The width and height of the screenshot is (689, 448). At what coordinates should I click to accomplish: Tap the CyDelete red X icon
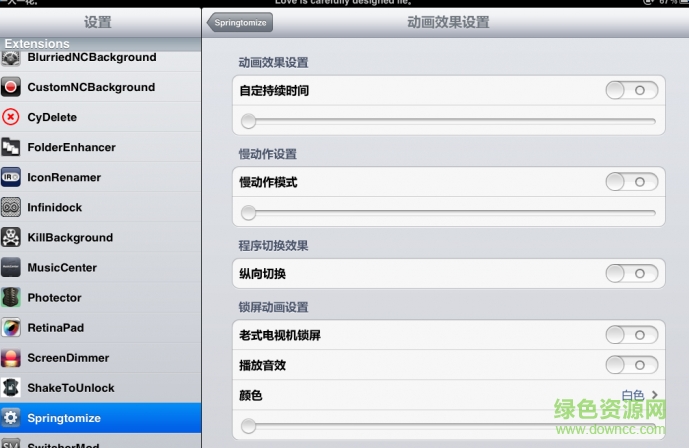(11, 117)
